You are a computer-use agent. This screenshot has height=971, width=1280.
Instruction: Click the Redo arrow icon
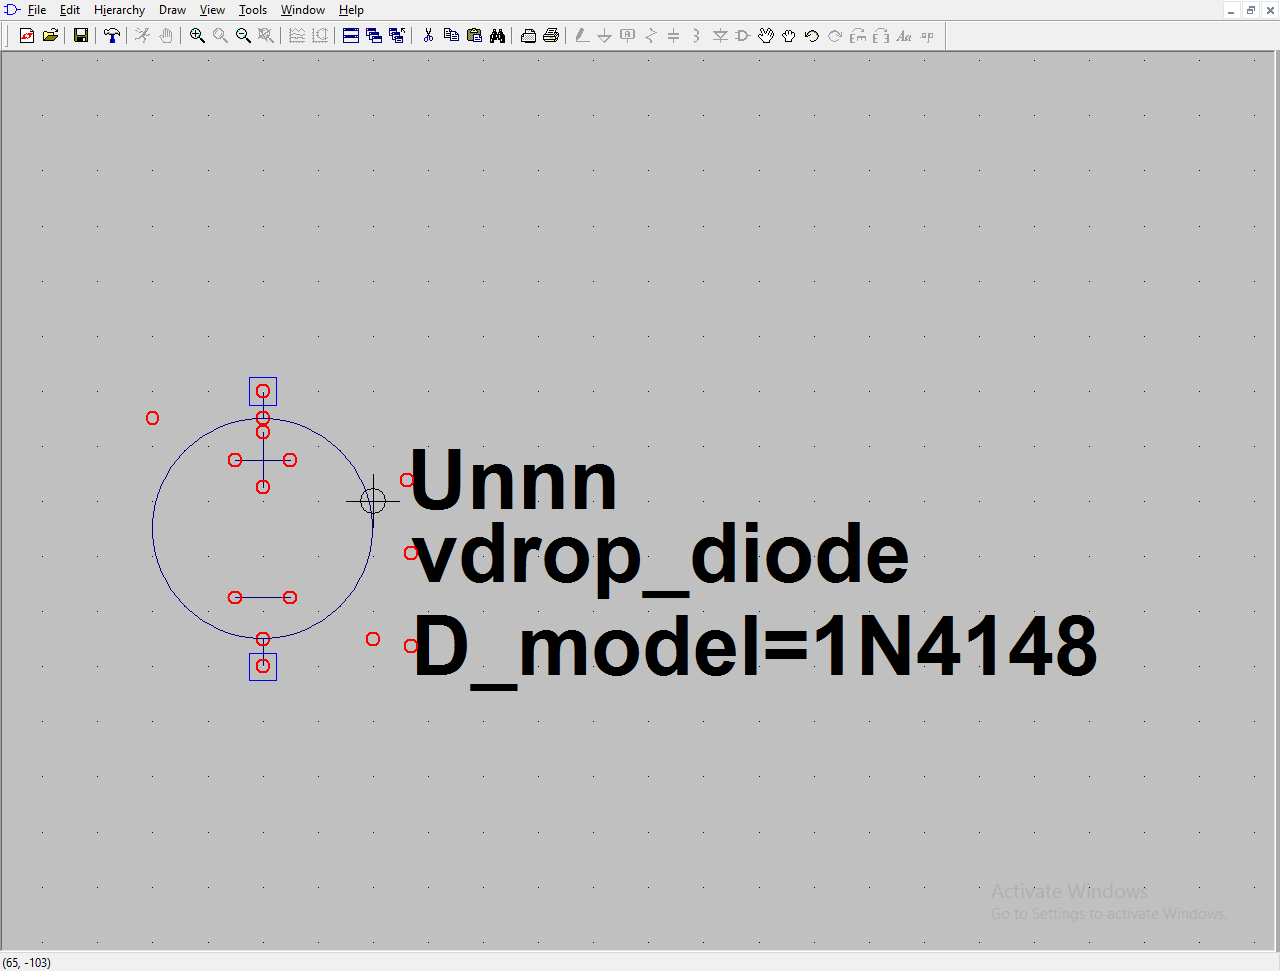pos(835,36)
